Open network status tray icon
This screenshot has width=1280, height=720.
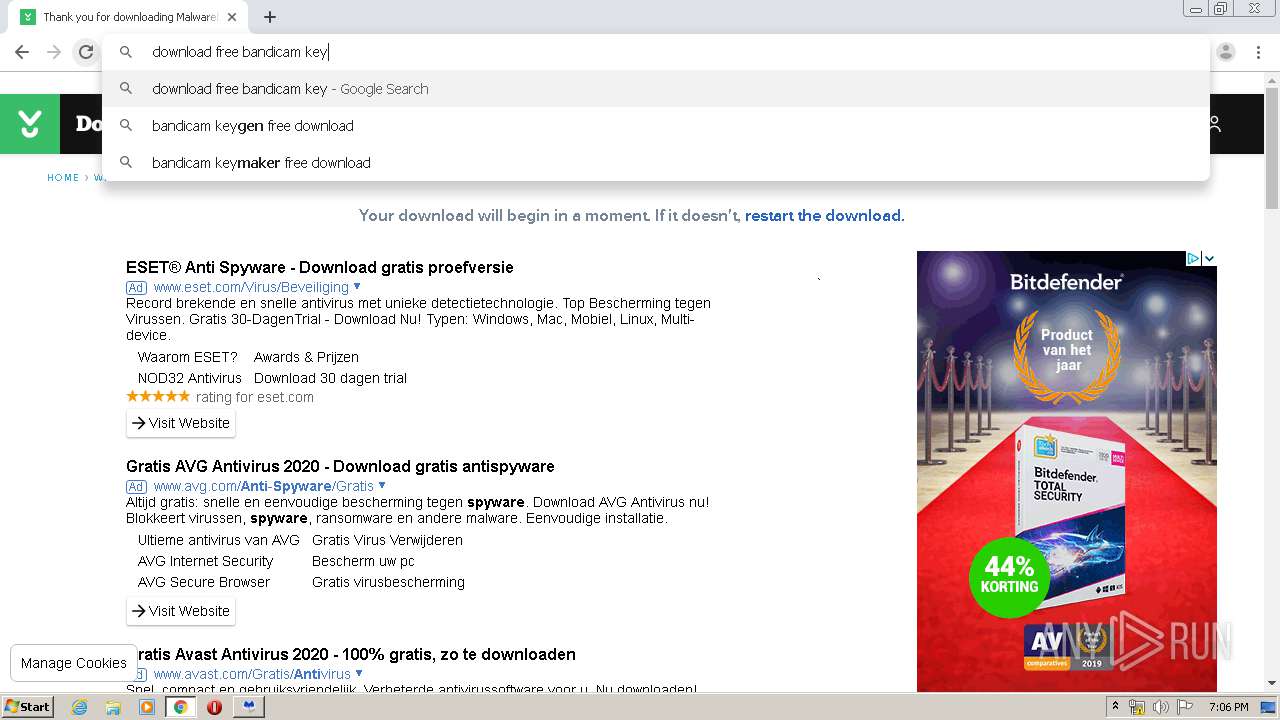tap(1137, 707)
